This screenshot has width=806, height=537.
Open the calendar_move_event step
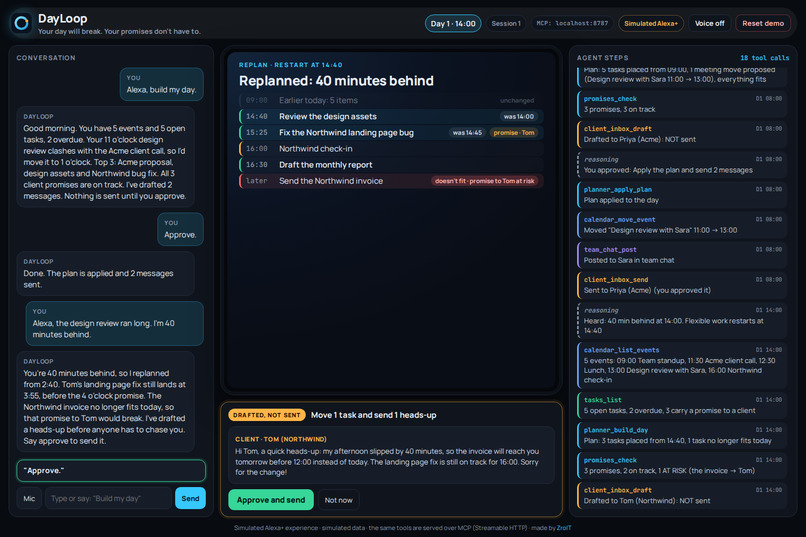coord(682,225)
